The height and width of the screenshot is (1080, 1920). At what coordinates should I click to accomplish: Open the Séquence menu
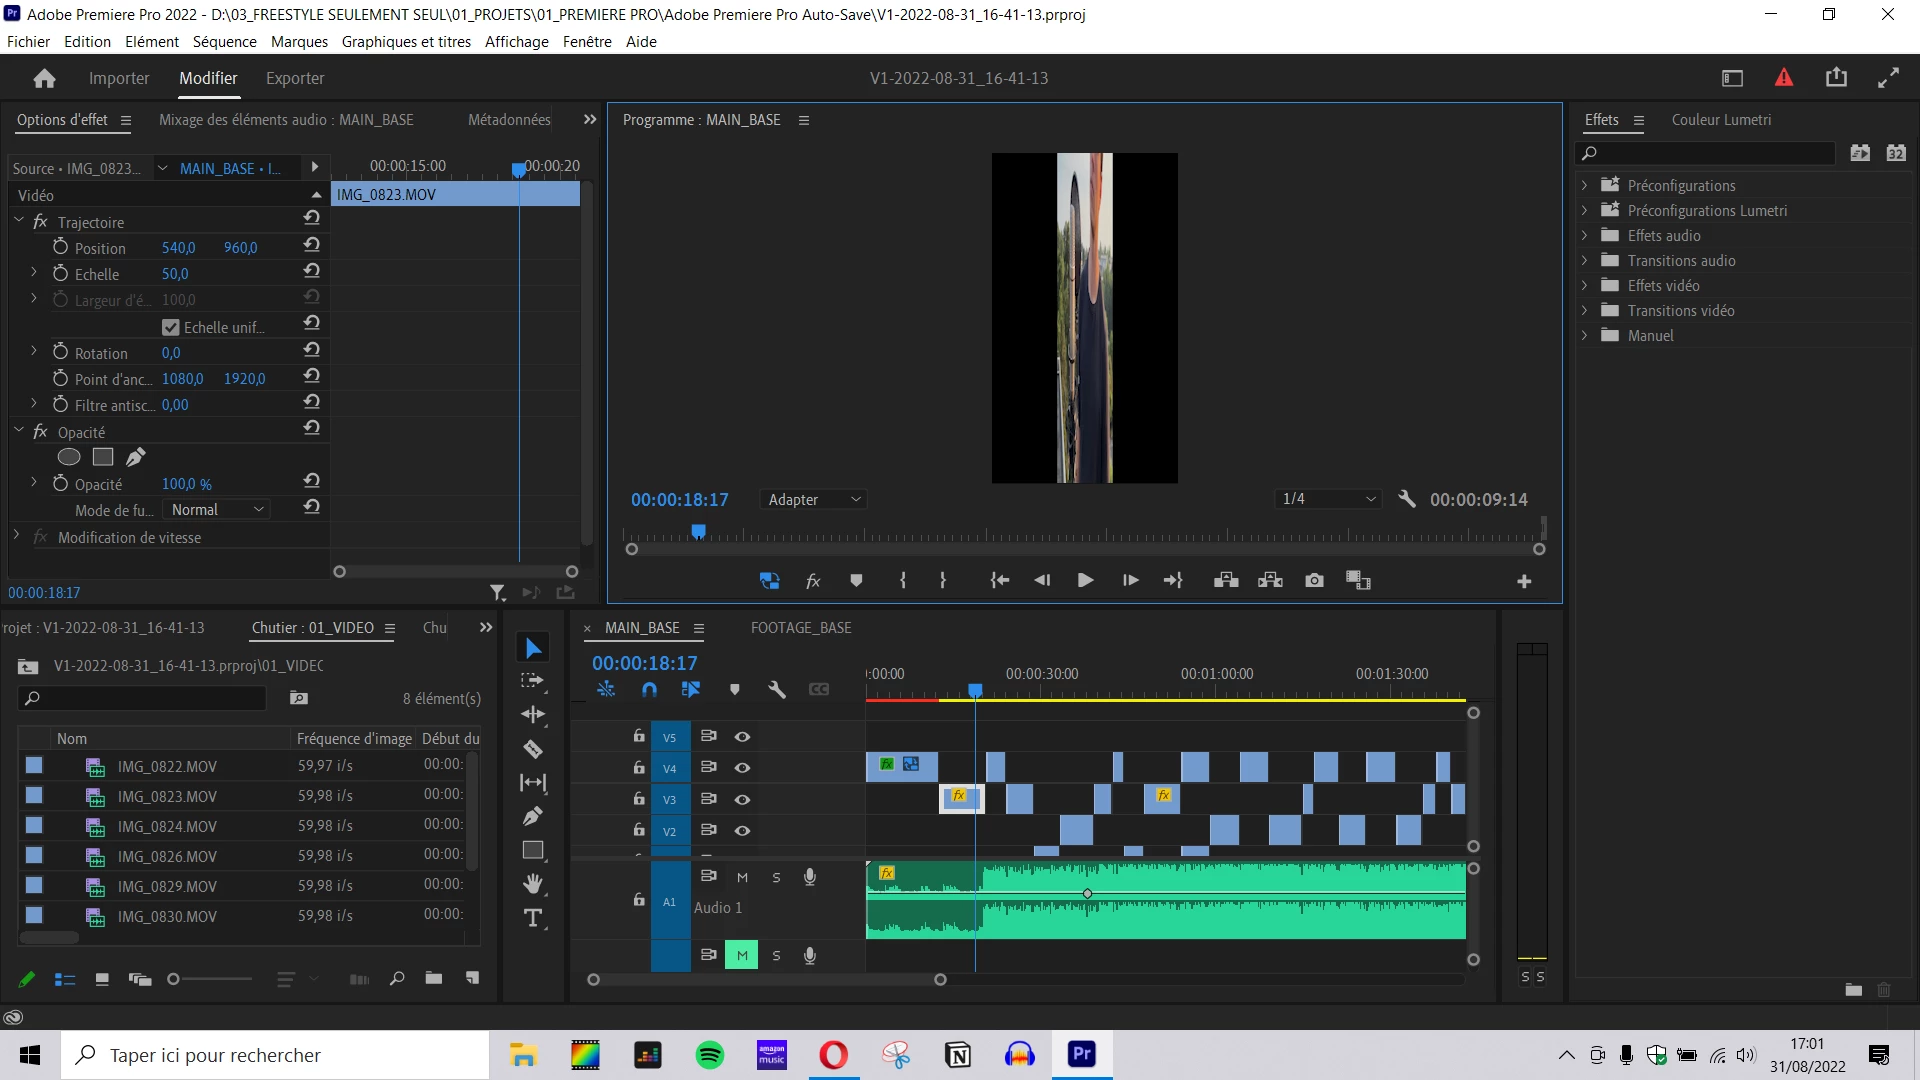[x=224, y=41]
